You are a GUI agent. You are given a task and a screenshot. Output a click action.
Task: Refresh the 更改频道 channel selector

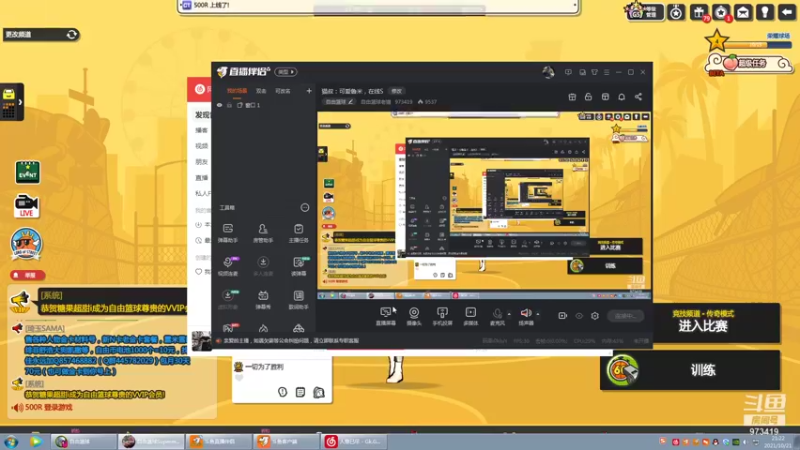point(72,34)
